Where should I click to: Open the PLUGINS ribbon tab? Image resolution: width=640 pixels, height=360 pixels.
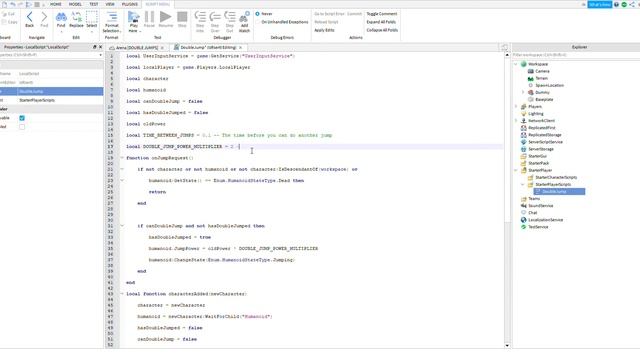pos(130,4)
